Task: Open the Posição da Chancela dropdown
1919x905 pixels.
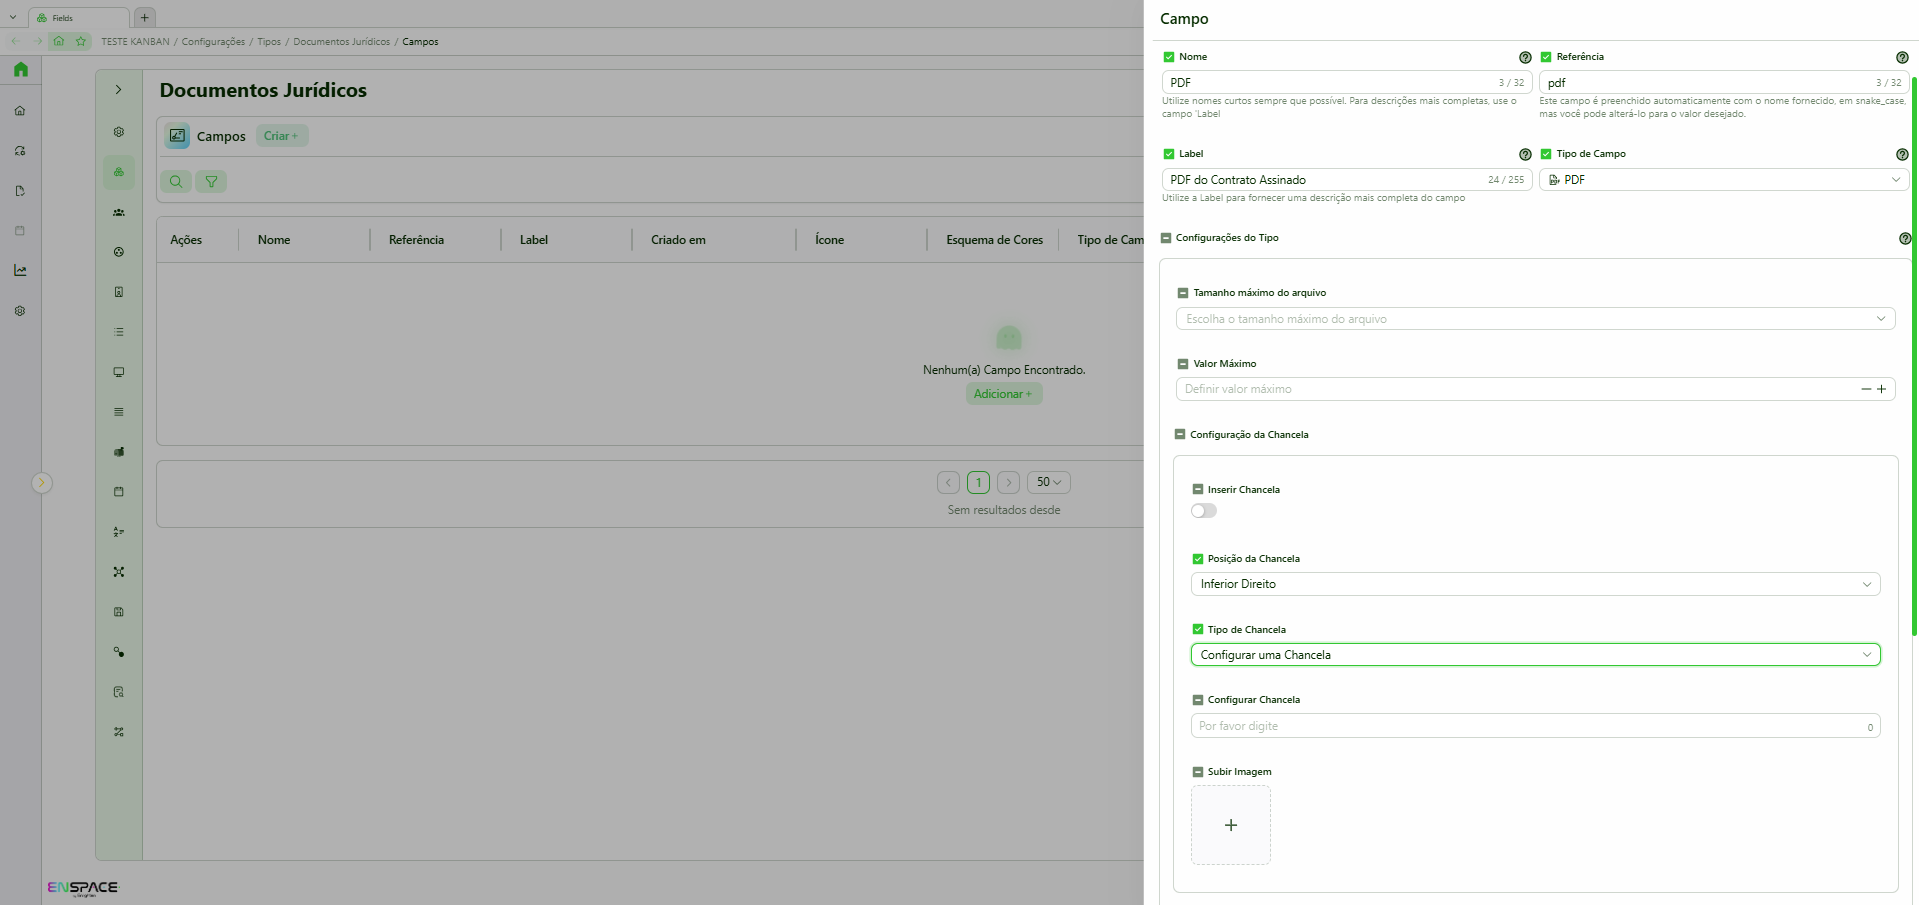Action: 1535,584
